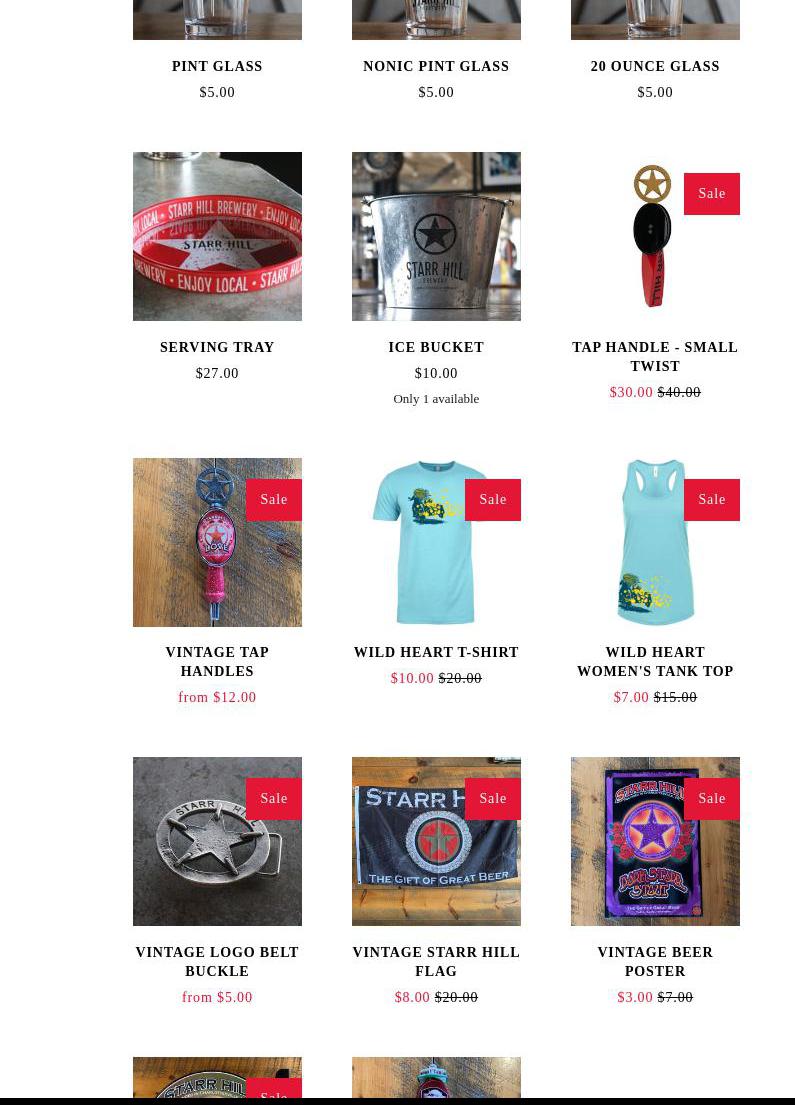Click the Pint Glass product title

[217, 66]
